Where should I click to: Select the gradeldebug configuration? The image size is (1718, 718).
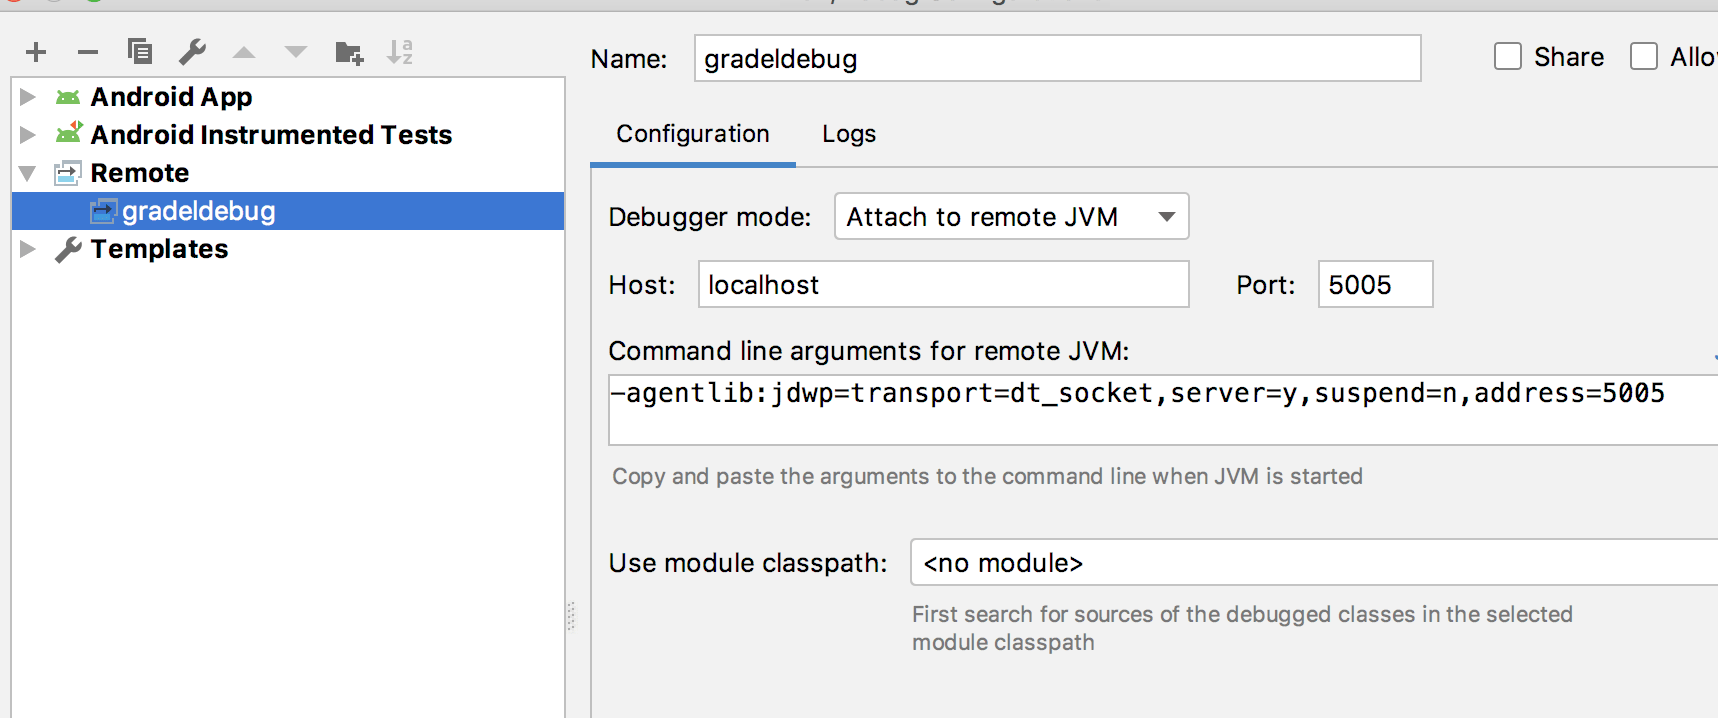(288, 211)
